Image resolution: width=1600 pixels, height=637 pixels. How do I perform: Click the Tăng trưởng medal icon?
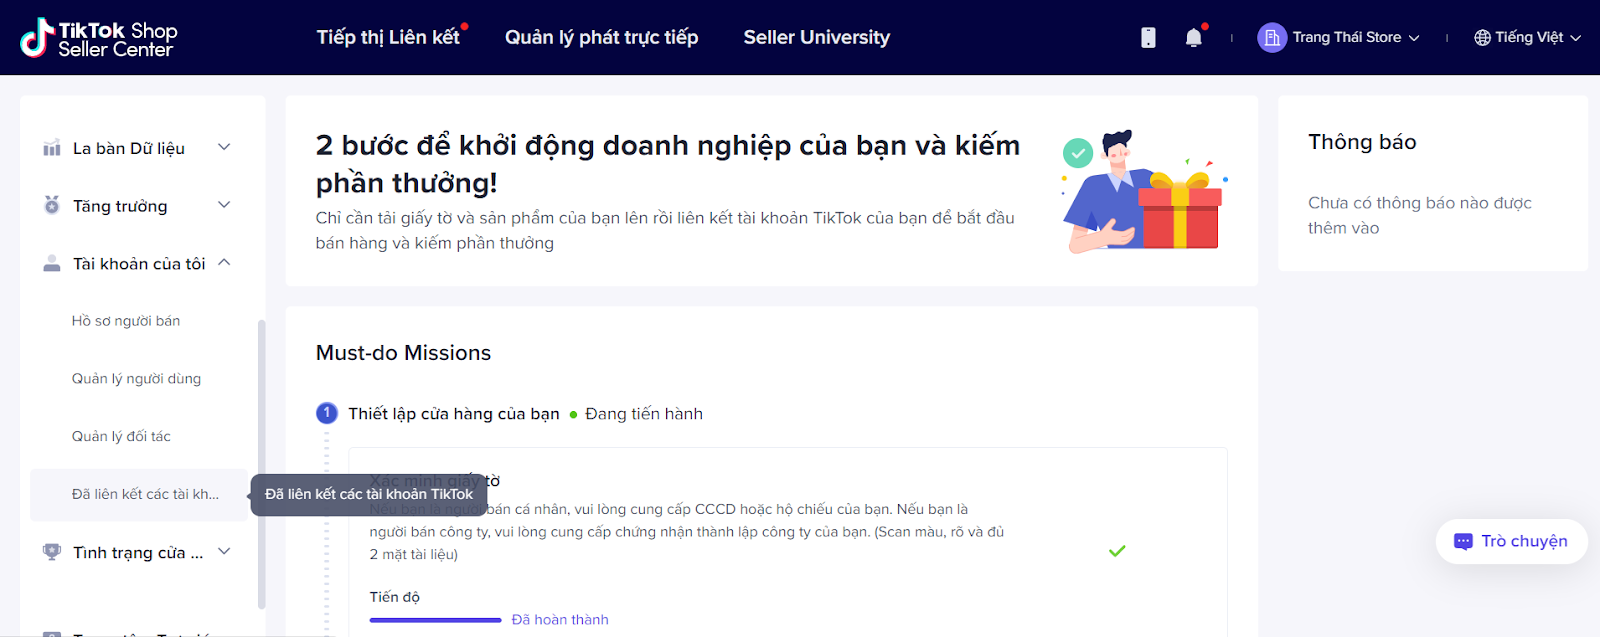click(x=52, y=205)
